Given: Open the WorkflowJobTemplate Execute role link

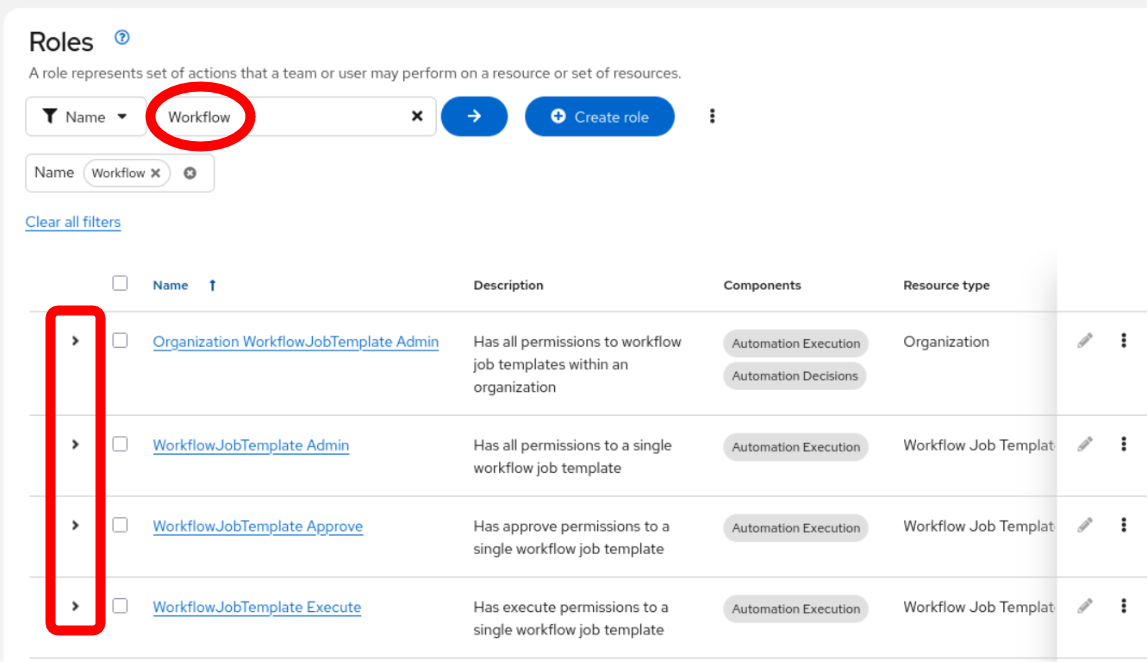Looking at the screenshot, I should [257, 607].
